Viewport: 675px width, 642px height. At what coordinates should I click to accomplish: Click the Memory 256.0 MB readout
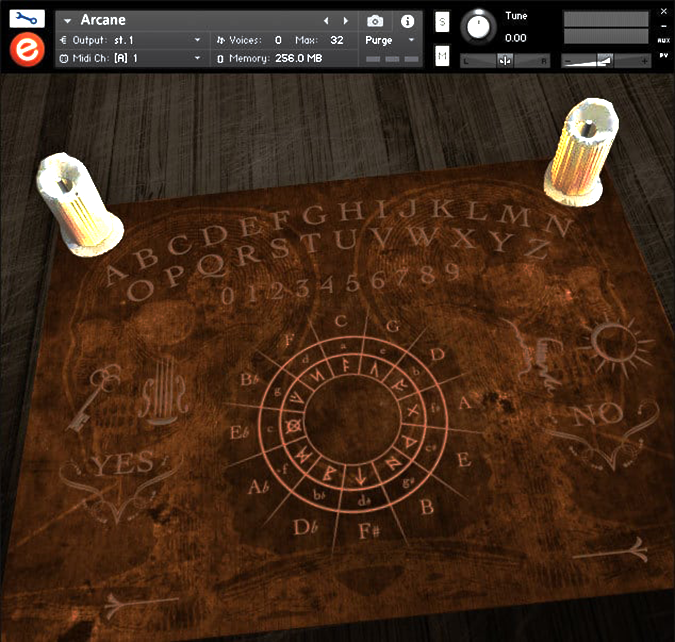click(298, 58)
